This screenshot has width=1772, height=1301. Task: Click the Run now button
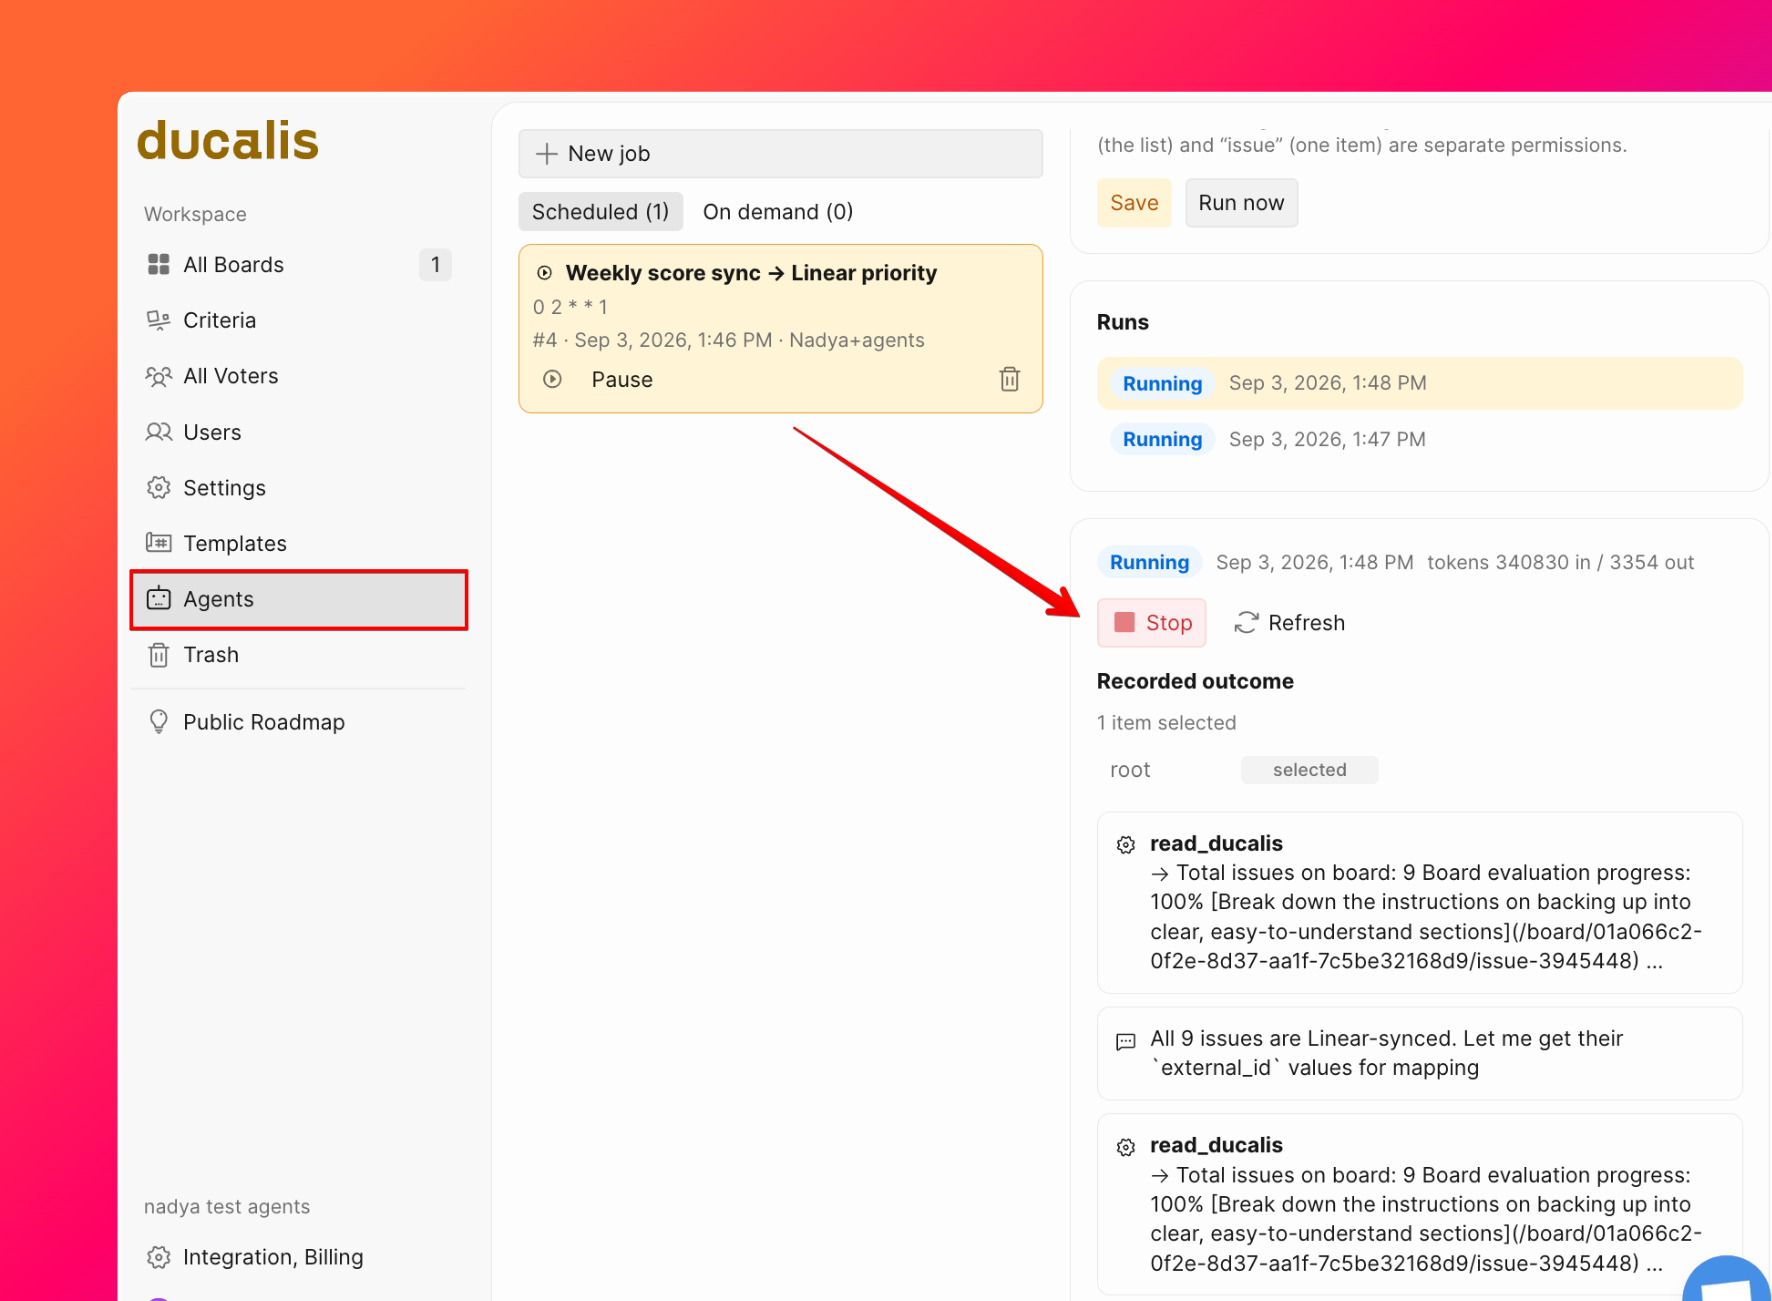(x=1241, y=203)
